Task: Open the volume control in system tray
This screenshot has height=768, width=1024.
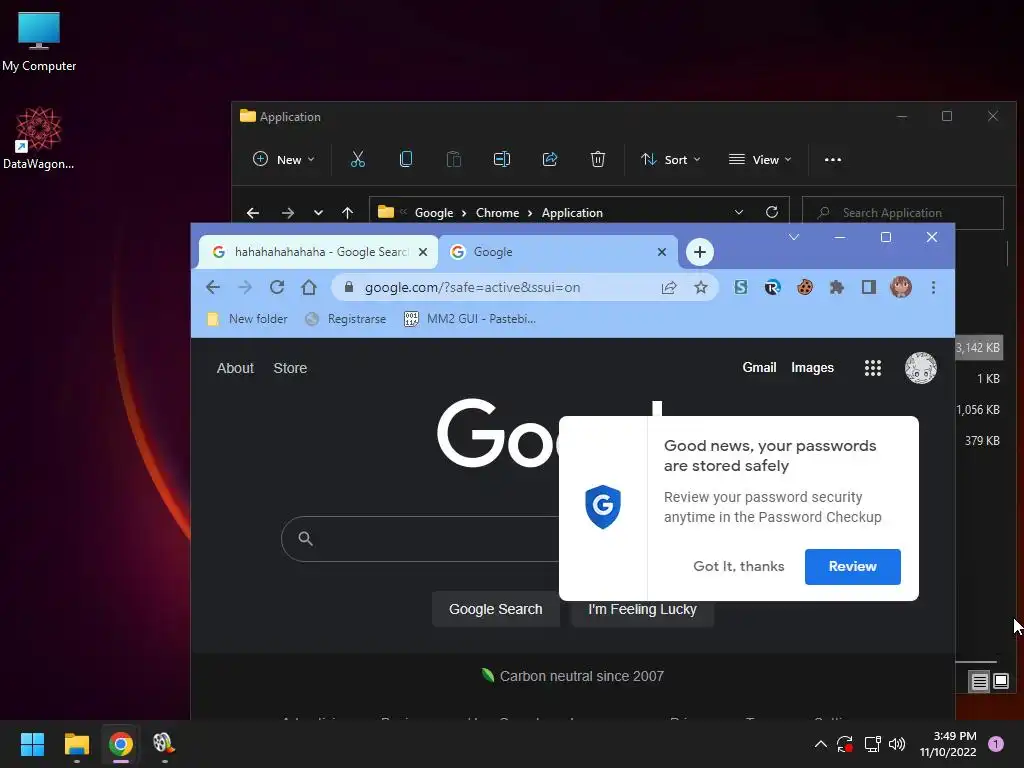Action: [897, 744]
